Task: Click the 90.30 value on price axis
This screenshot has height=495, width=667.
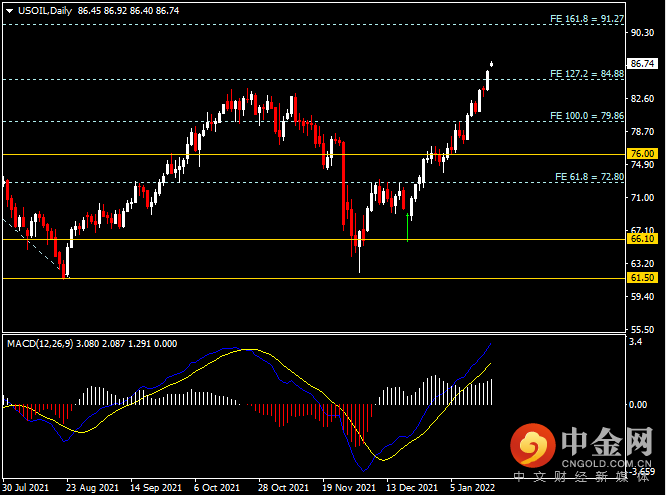Action: [642, 32]
